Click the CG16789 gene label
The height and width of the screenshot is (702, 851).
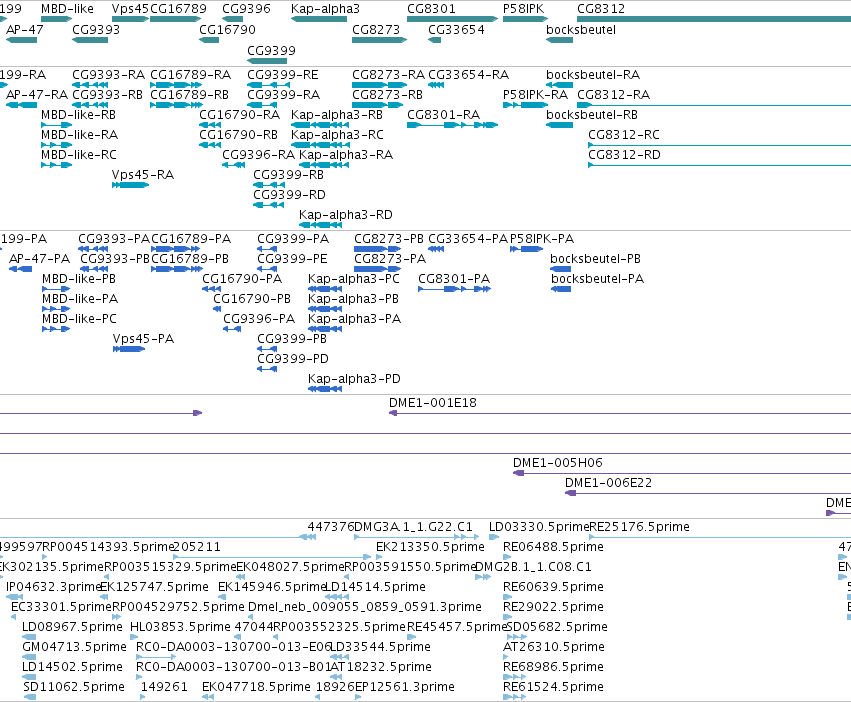coord(179,9)
